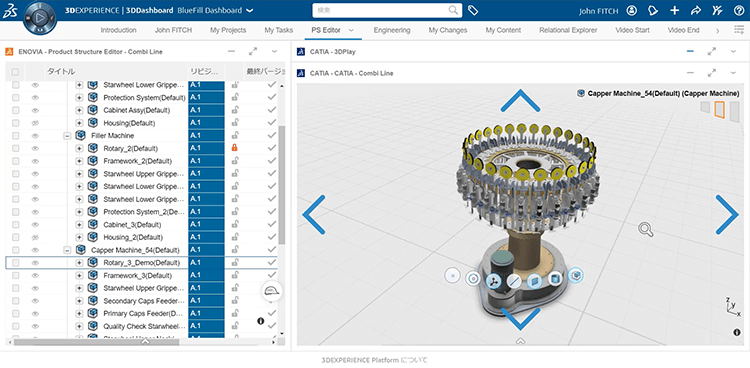Open the Product Structure Editor widget menu chevron
This screenshot has height=368, width=750.
point(275,51)
